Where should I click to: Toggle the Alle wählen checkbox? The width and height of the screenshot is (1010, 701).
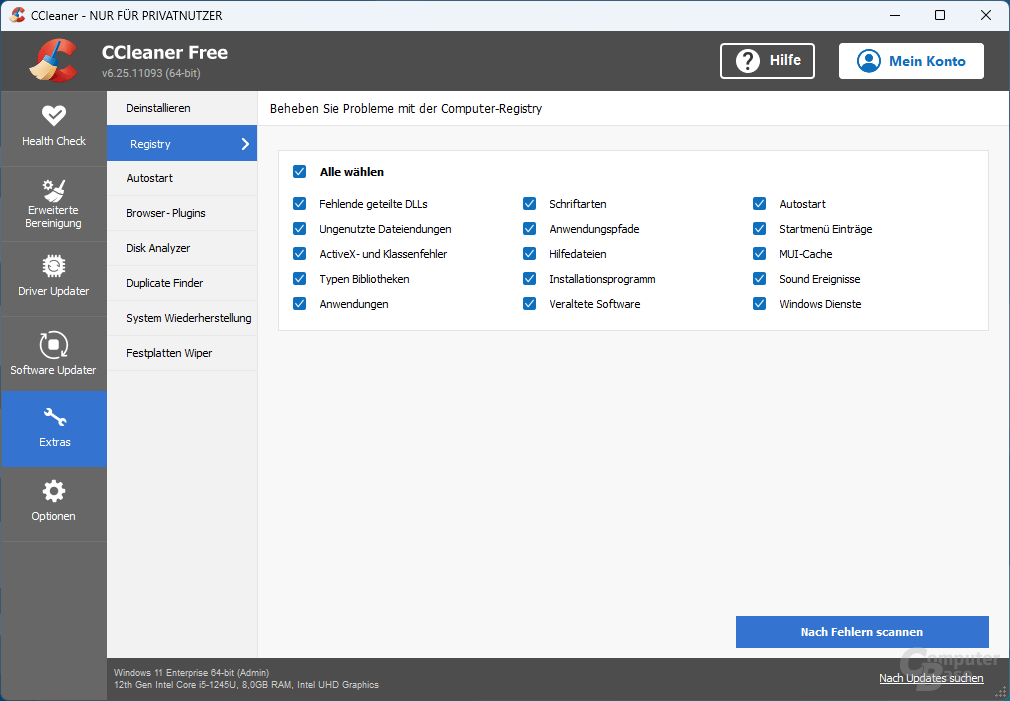300,171
